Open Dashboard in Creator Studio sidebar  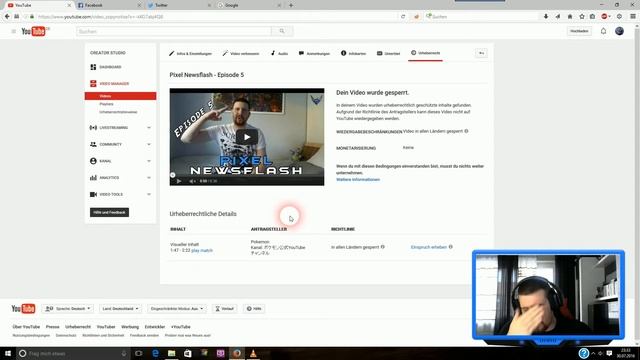110,67
